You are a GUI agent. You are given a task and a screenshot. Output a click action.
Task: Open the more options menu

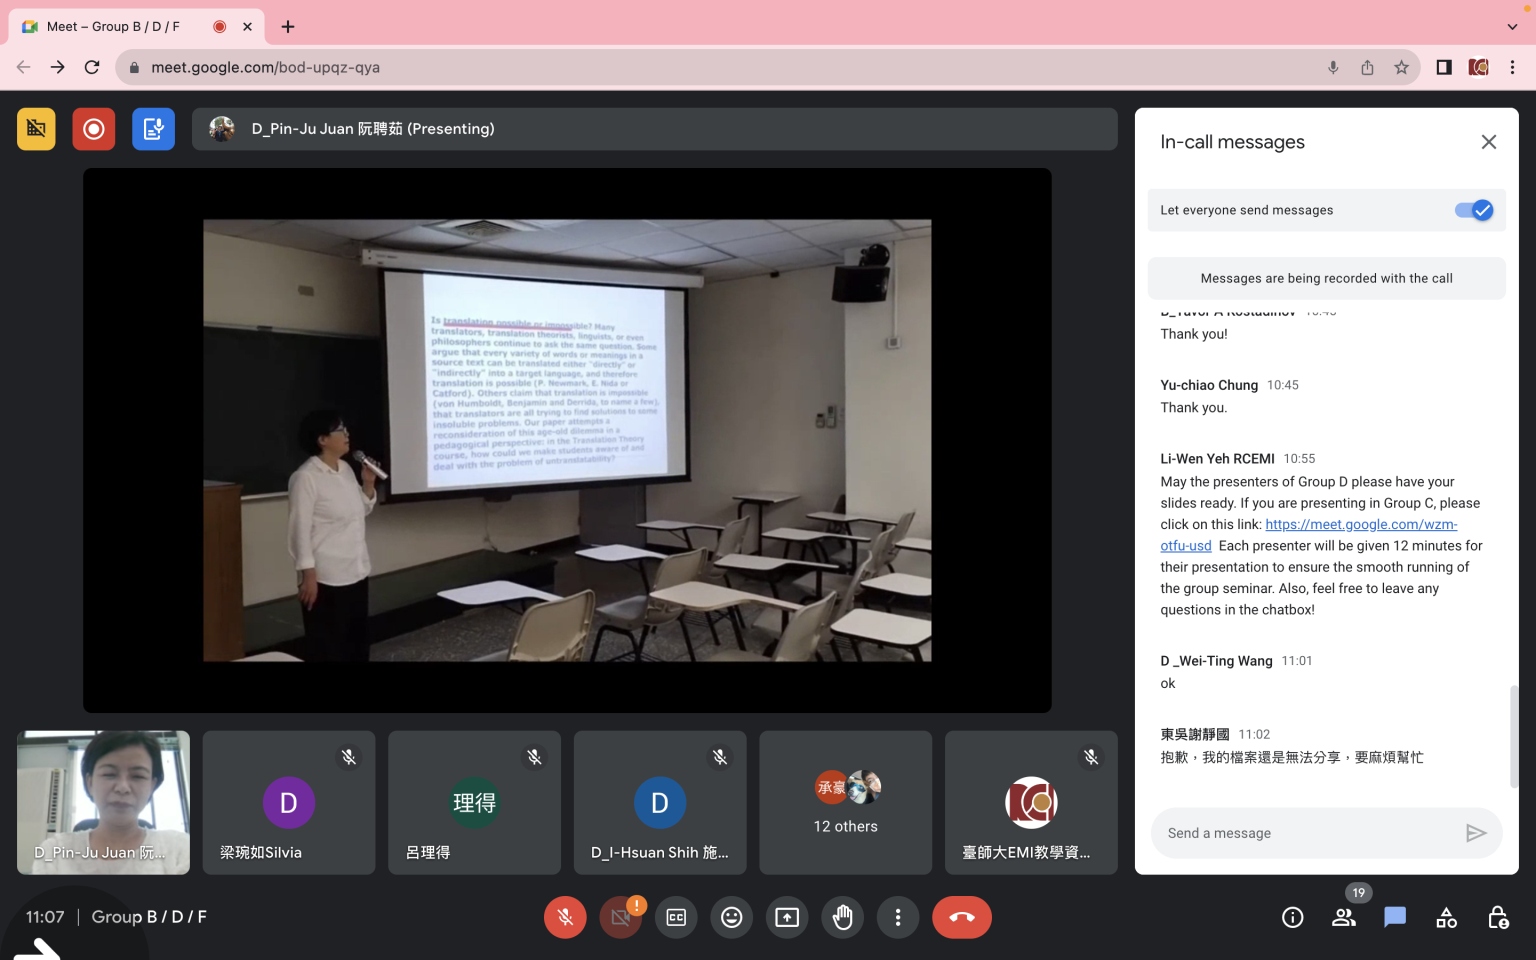click(x=898, y=917)
